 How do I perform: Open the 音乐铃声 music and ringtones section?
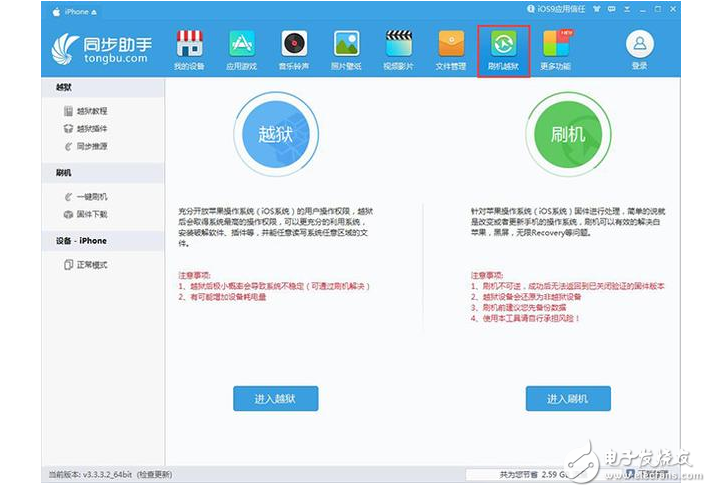[294, 50]
